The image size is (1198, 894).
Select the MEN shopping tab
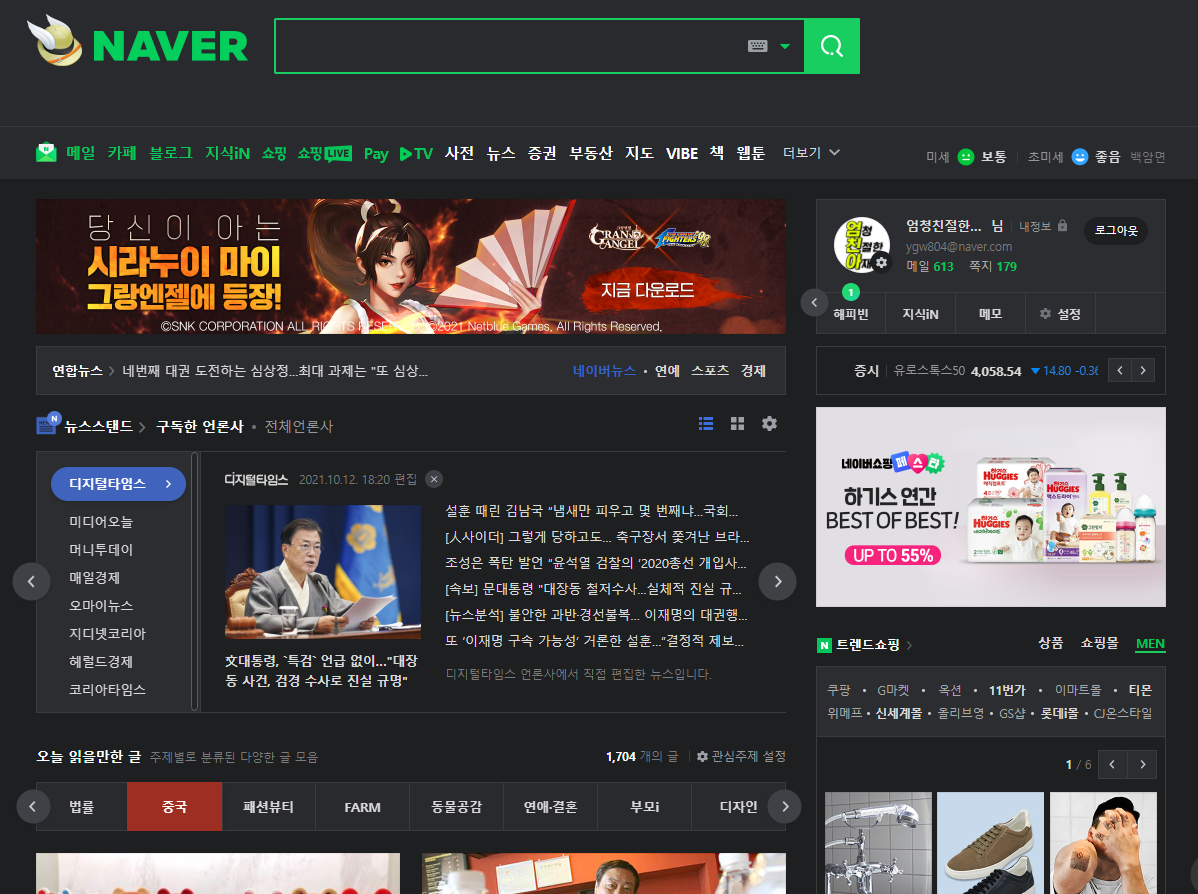coord(1150,643)
